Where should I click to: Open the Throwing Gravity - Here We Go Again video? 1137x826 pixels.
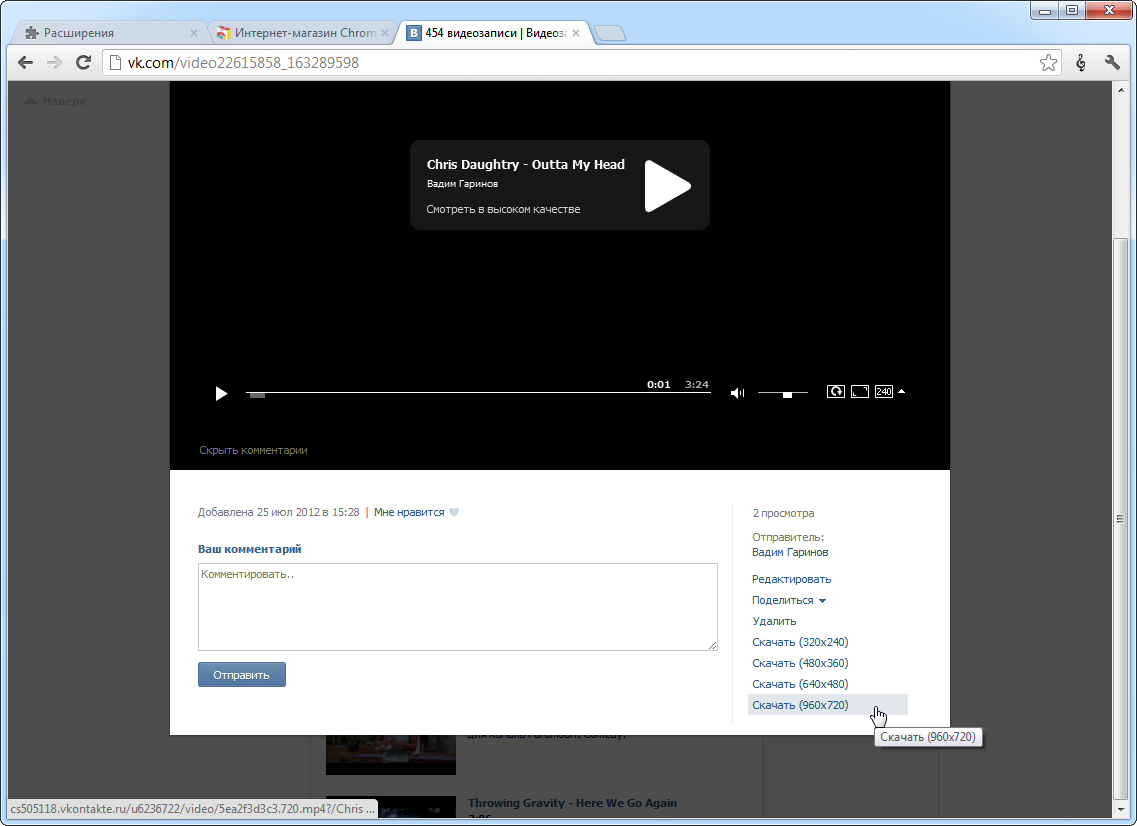tap(572, 803)
